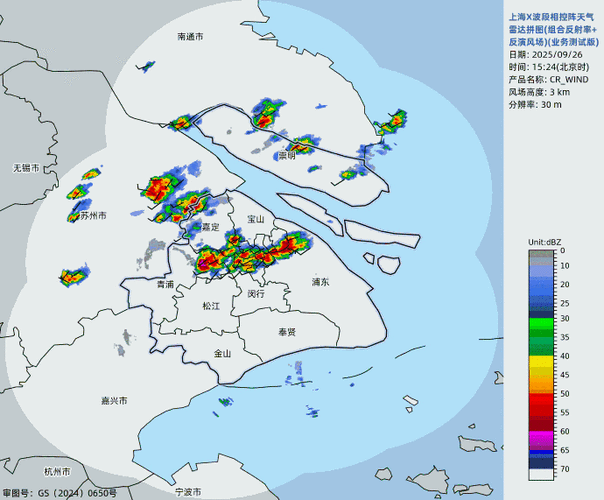604x500 pixels.
Task: Click the 崇明 district label
Action: [287, 156]
